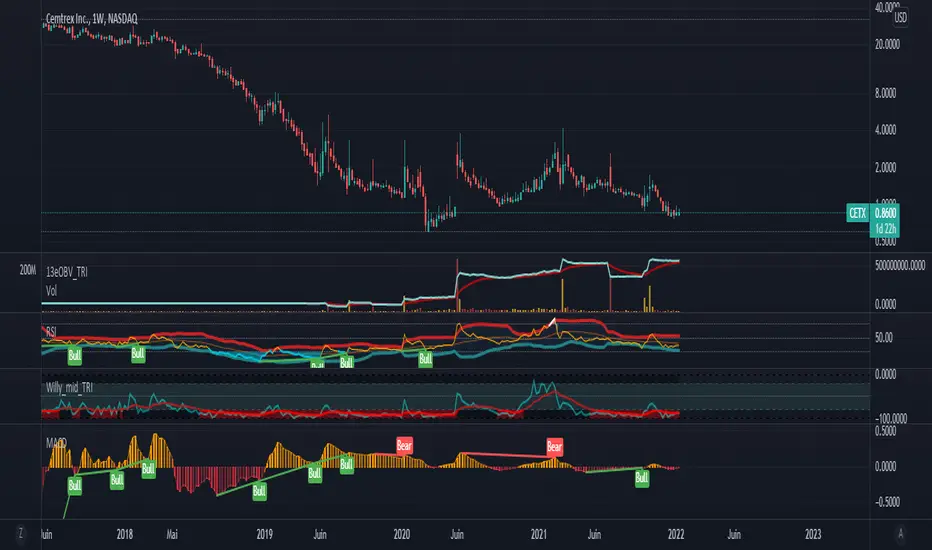
Task: Click the -100.0000 Willy scale label
Action: coord(891,419)
